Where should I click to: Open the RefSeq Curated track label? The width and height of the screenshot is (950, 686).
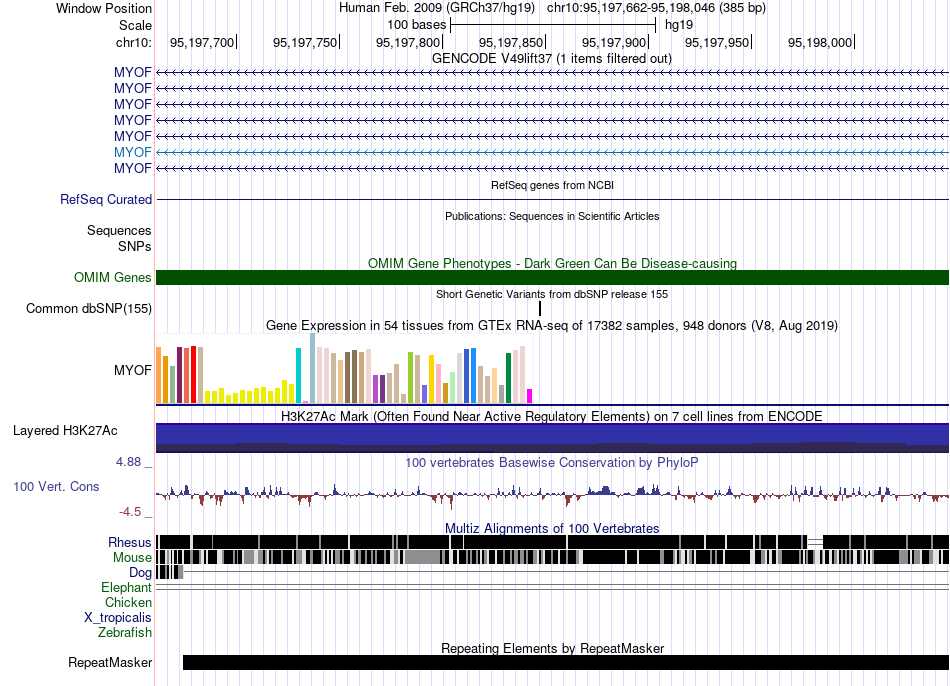105,199
